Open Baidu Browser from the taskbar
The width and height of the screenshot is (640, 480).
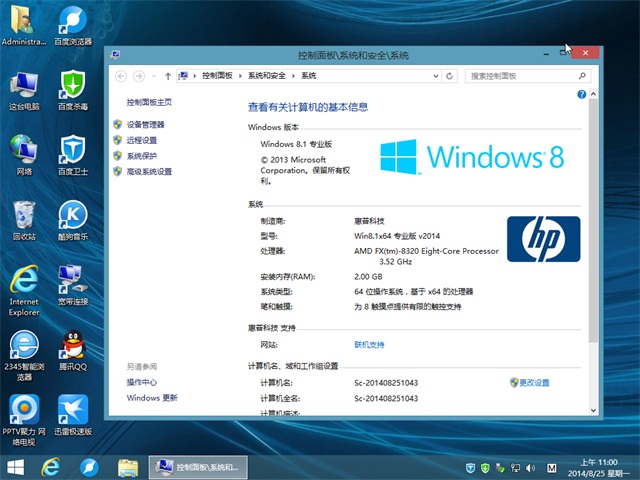pyautogui.click(x=89, y=467)
